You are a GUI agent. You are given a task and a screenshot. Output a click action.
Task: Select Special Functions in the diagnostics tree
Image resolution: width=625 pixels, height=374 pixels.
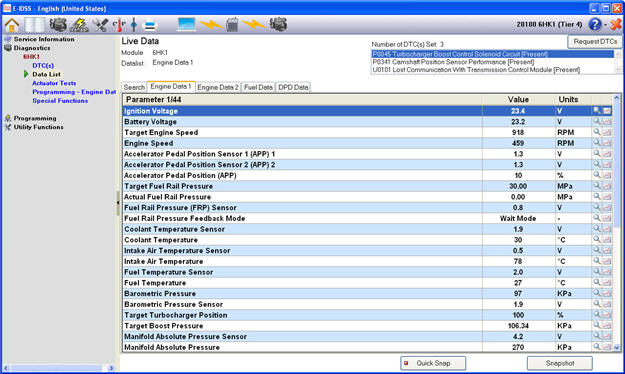60,100
